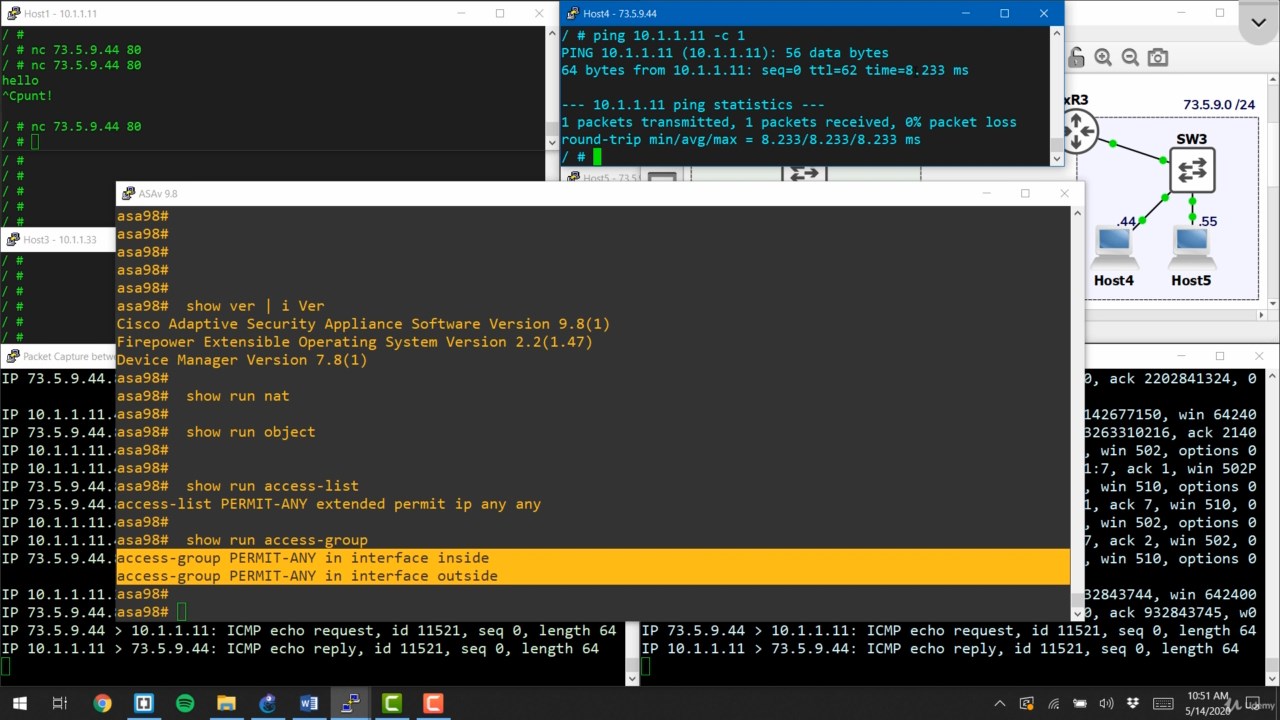Show hidden system tray icons
Screen dimensions: 1280x720
tap(1000, 703)
